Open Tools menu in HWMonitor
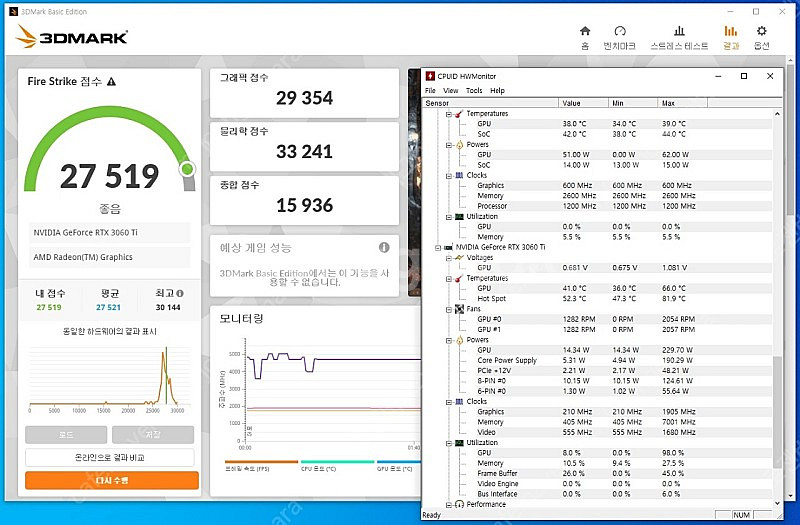 pyautogui.click(x=473, y=90)
